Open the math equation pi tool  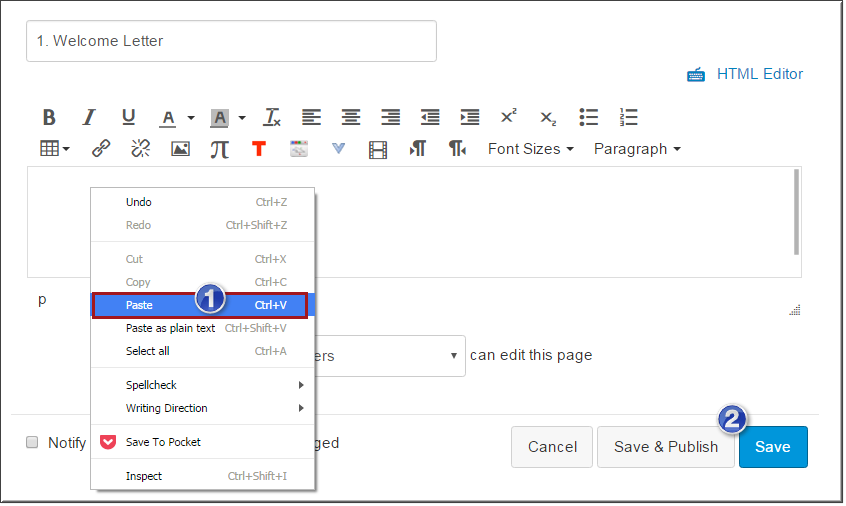pos(219,149)
